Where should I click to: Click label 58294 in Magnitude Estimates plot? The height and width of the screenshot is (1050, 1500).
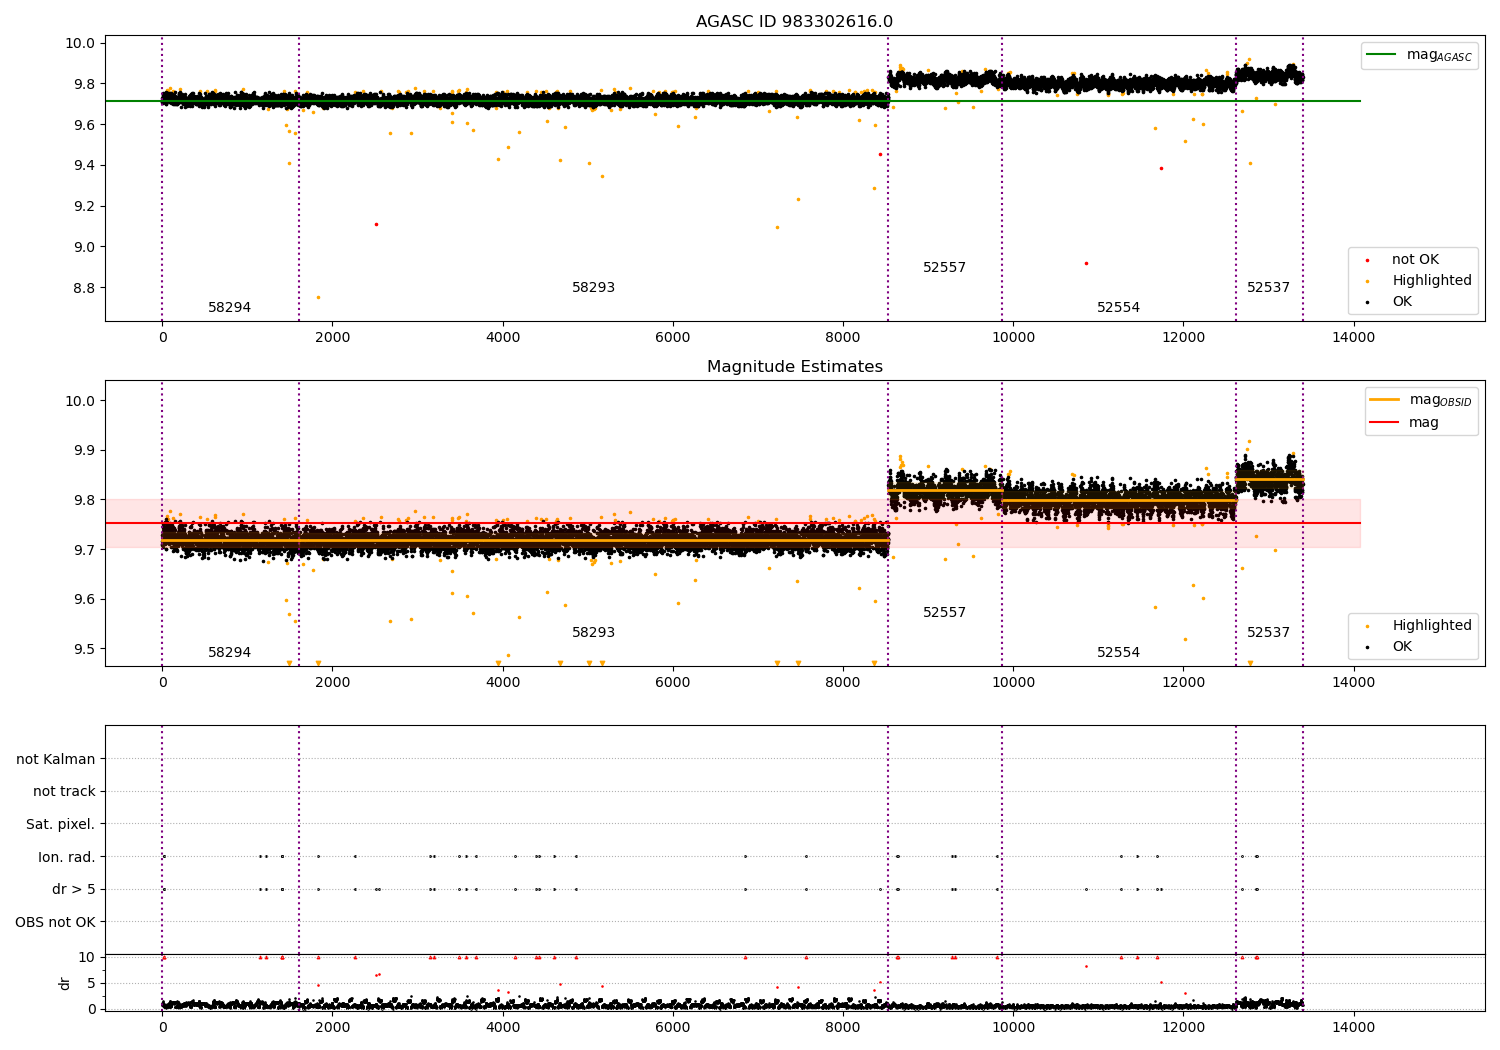pyautogui.click(x=229, y=653)
